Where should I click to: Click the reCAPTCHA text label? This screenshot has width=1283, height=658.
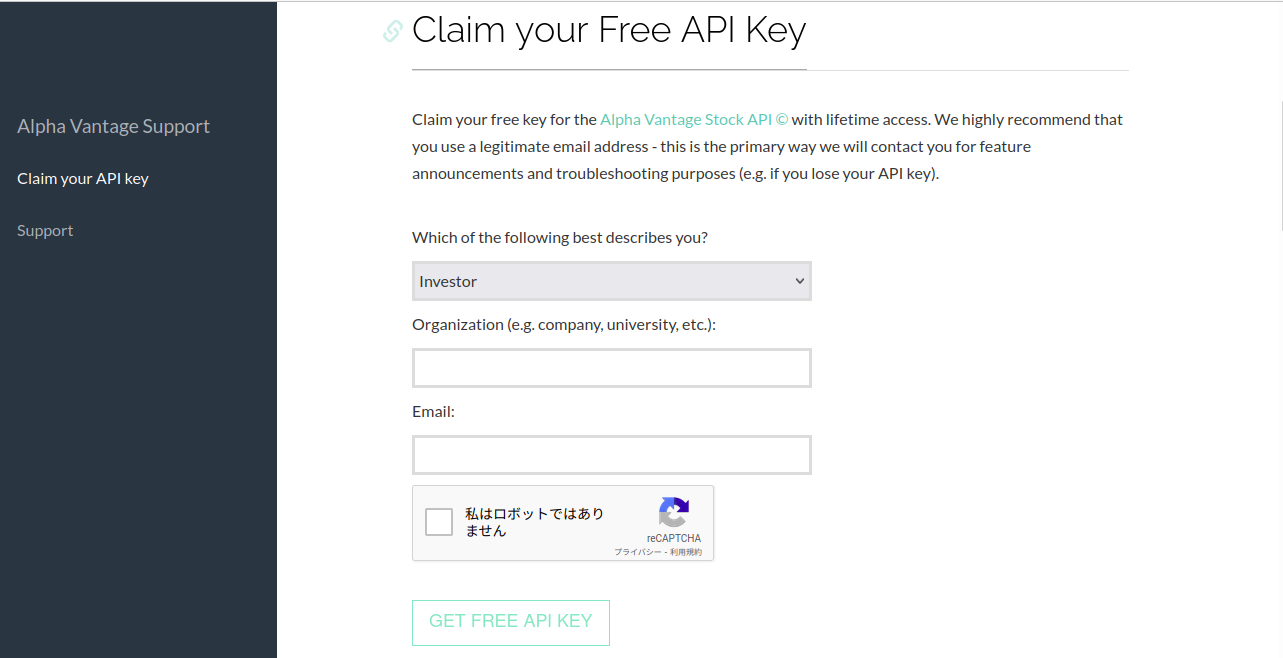(674, 538)
